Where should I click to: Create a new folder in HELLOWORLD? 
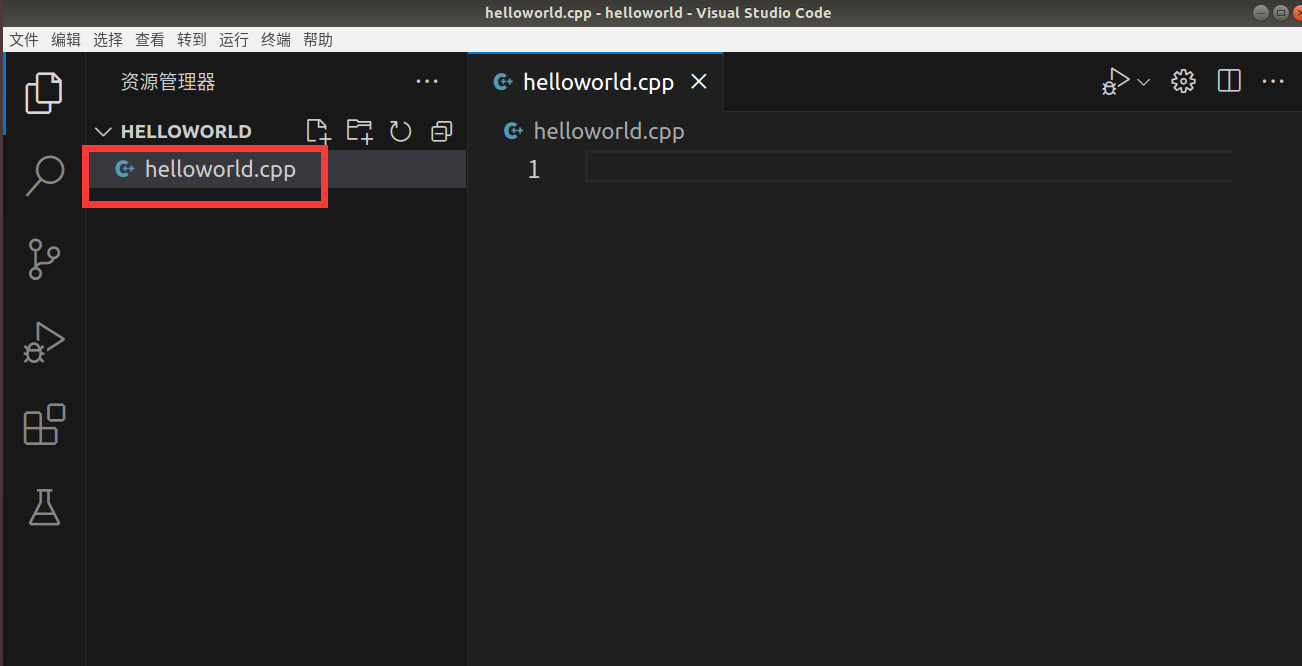point(359,131)
